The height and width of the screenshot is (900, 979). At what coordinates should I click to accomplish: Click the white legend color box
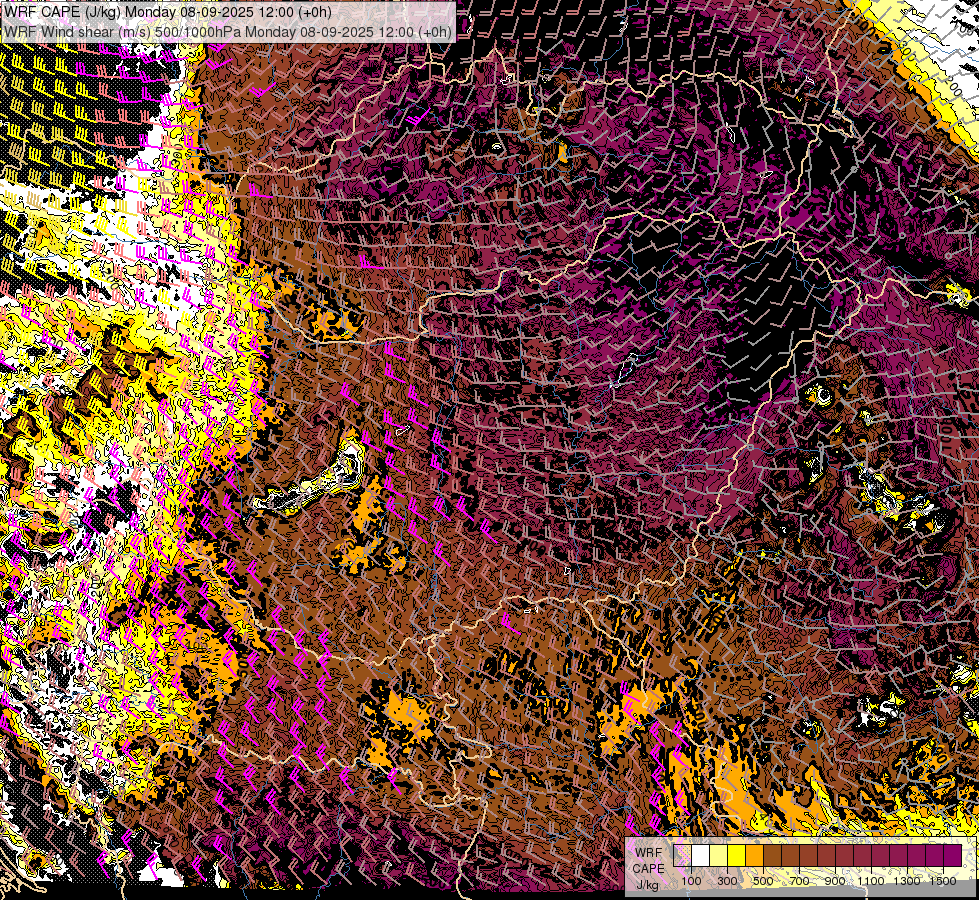pos(701,855)
